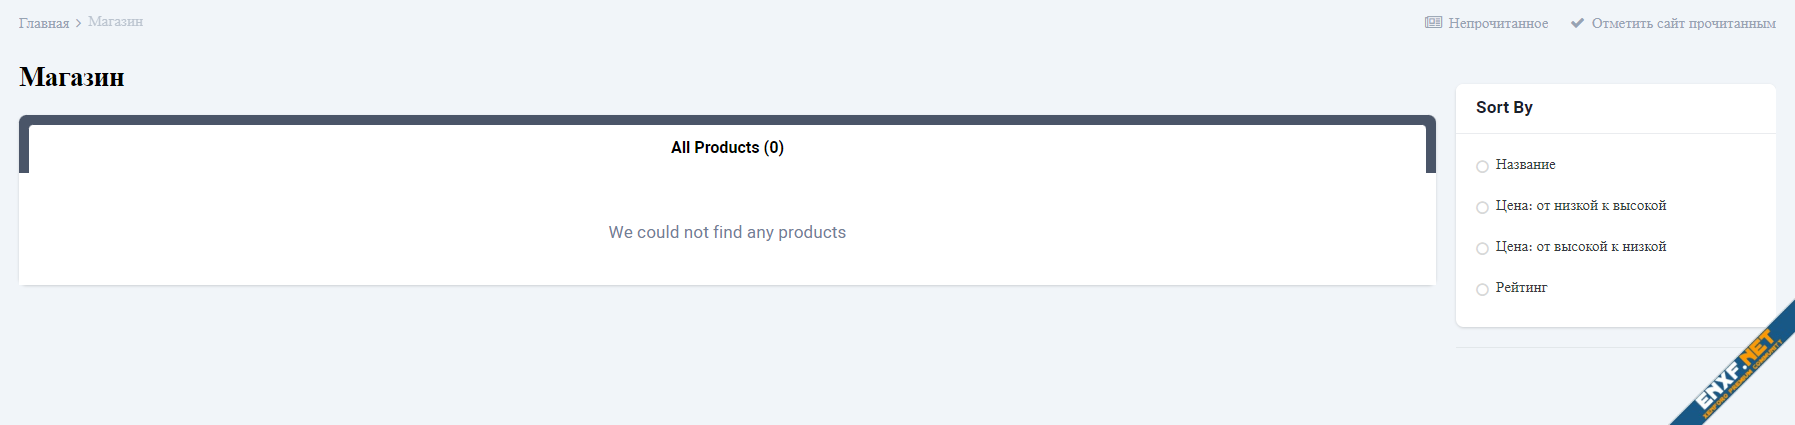Click the newspaper icon beside Непрочитанное
Viewport: 1795px width, 425px height.
coord(1433,23)
